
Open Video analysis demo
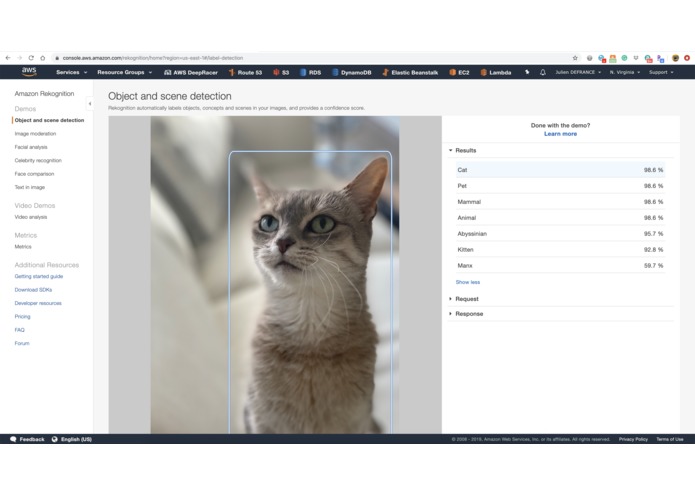pos(31,217)
